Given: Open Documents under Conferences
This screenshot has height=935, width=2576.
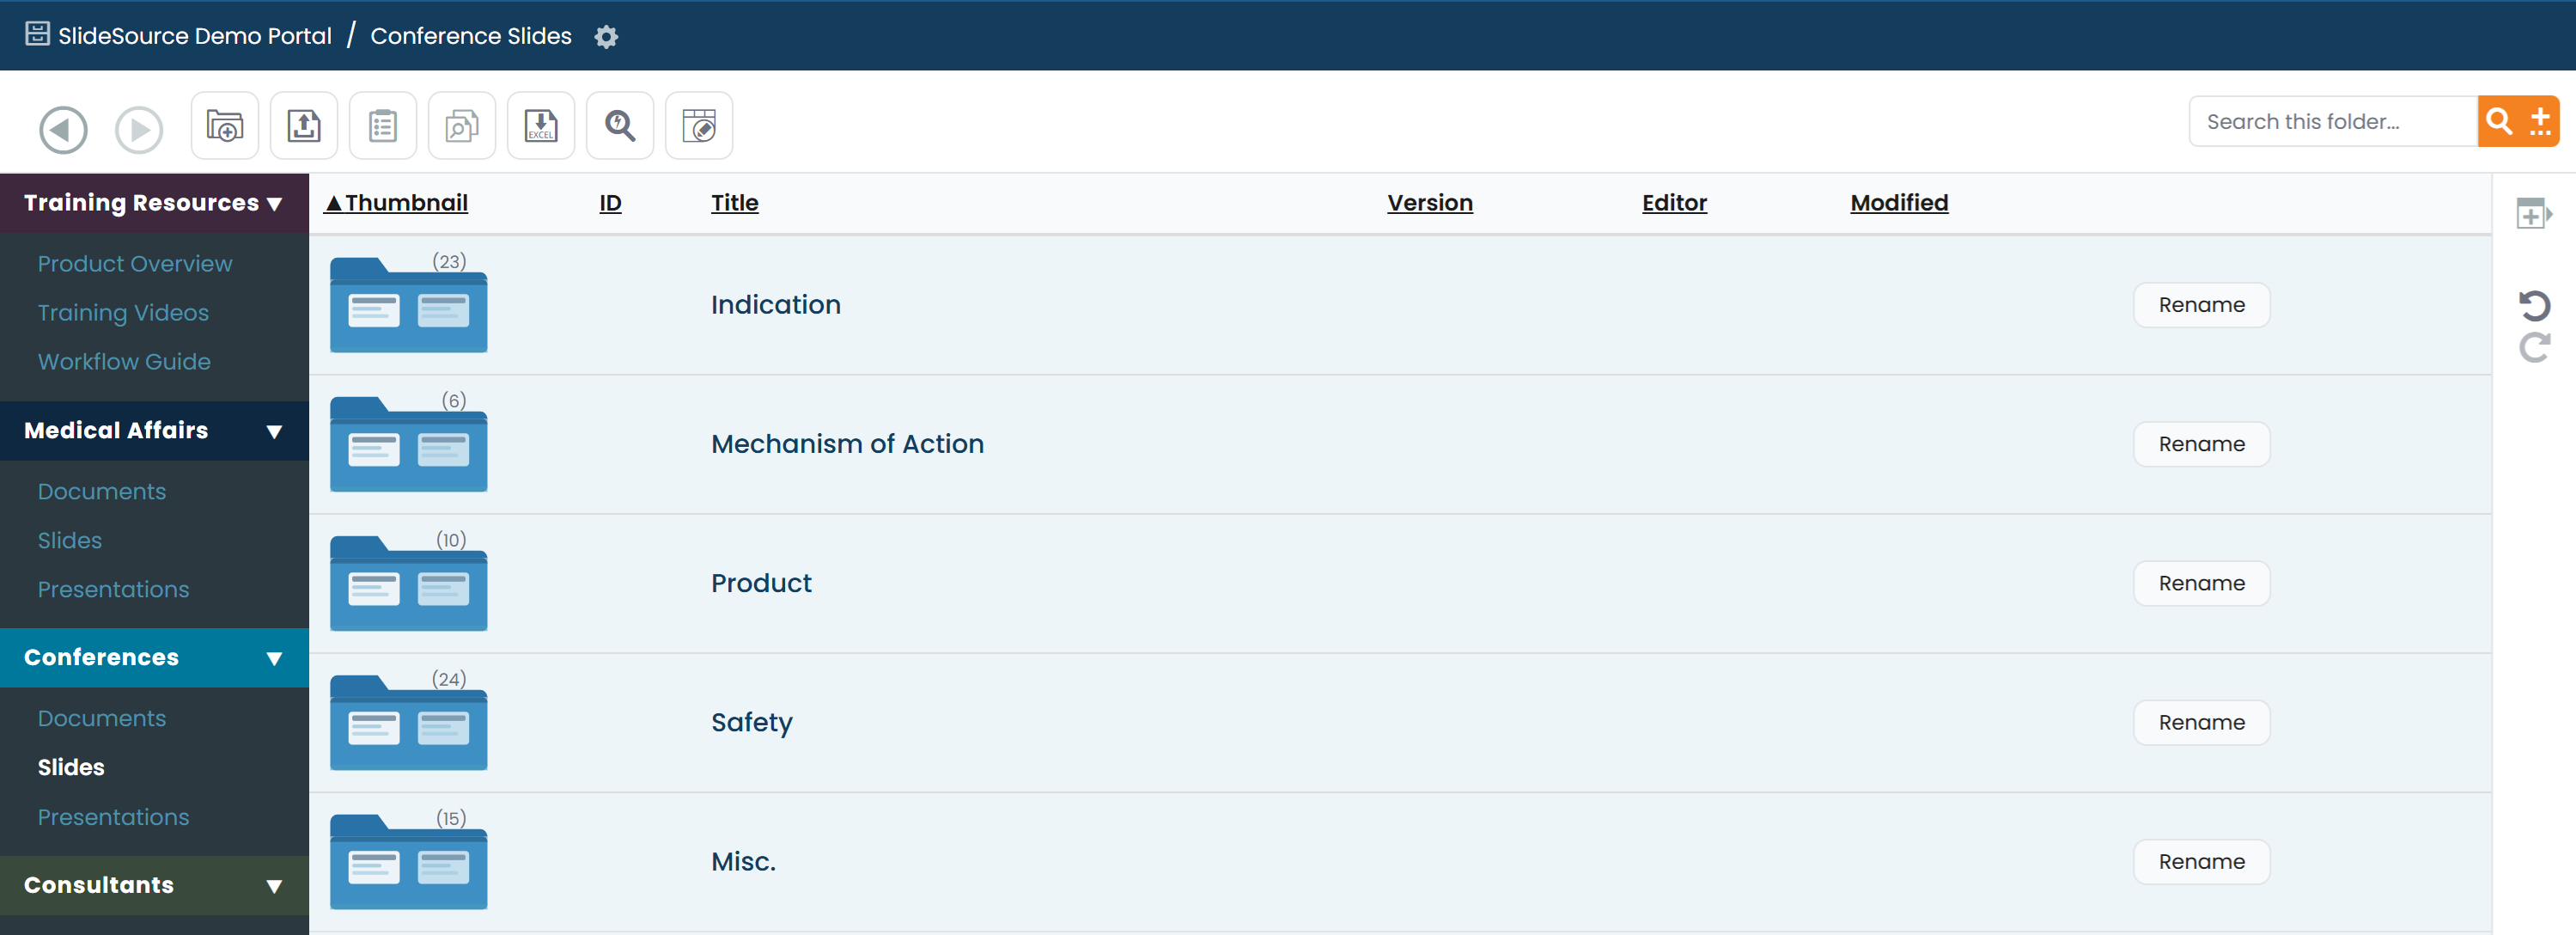Looking at the screenshot, I should click(x=102, y=719).
